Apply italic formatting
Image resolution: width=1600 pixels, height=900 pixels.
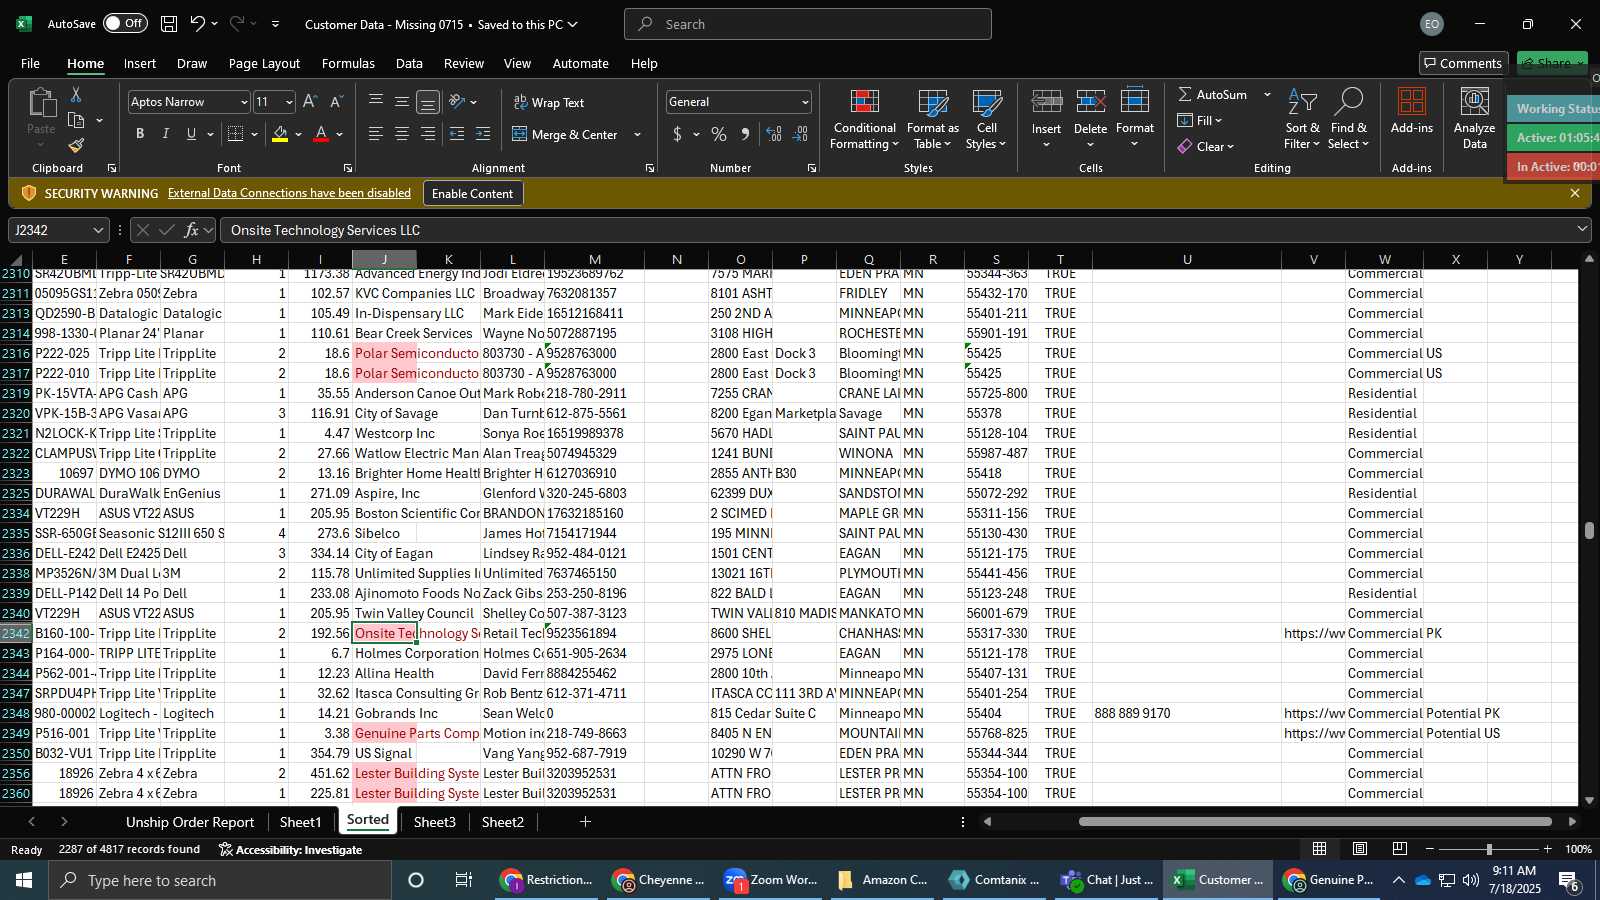[165, 134]
